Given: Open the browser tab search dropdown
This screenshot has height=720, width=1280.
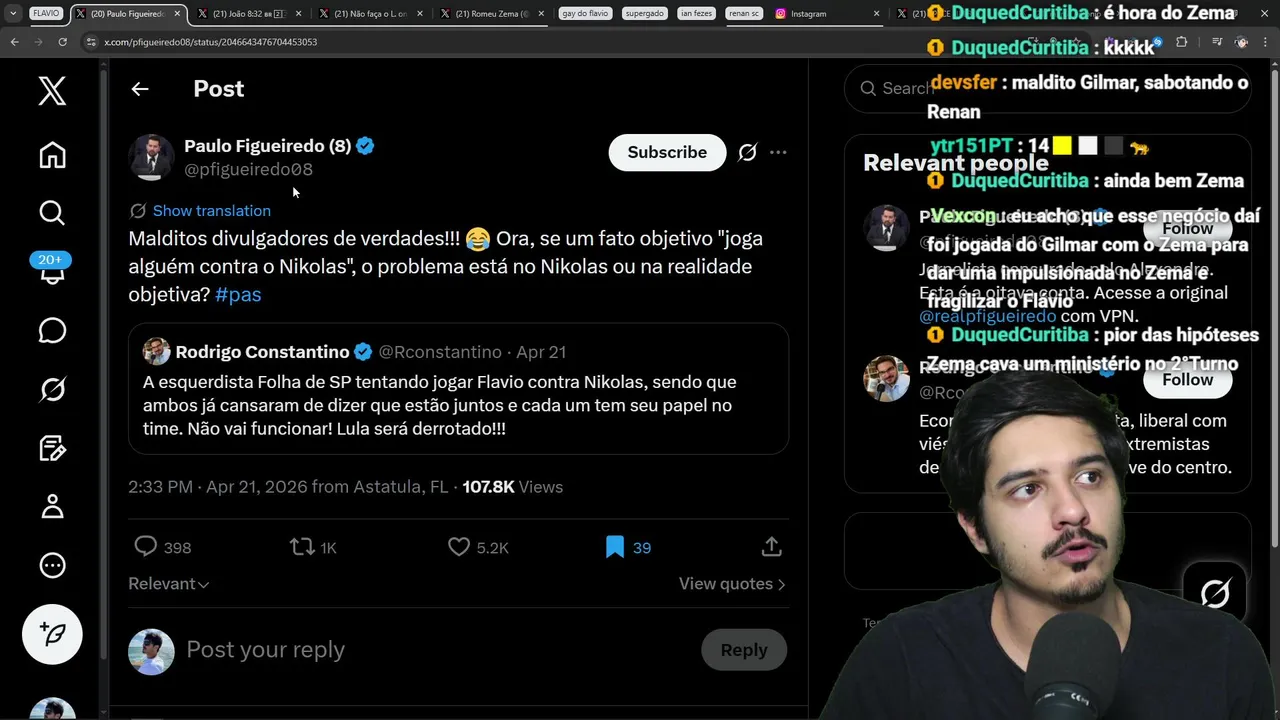Looking at the screenshot, I should pos(13,14).
